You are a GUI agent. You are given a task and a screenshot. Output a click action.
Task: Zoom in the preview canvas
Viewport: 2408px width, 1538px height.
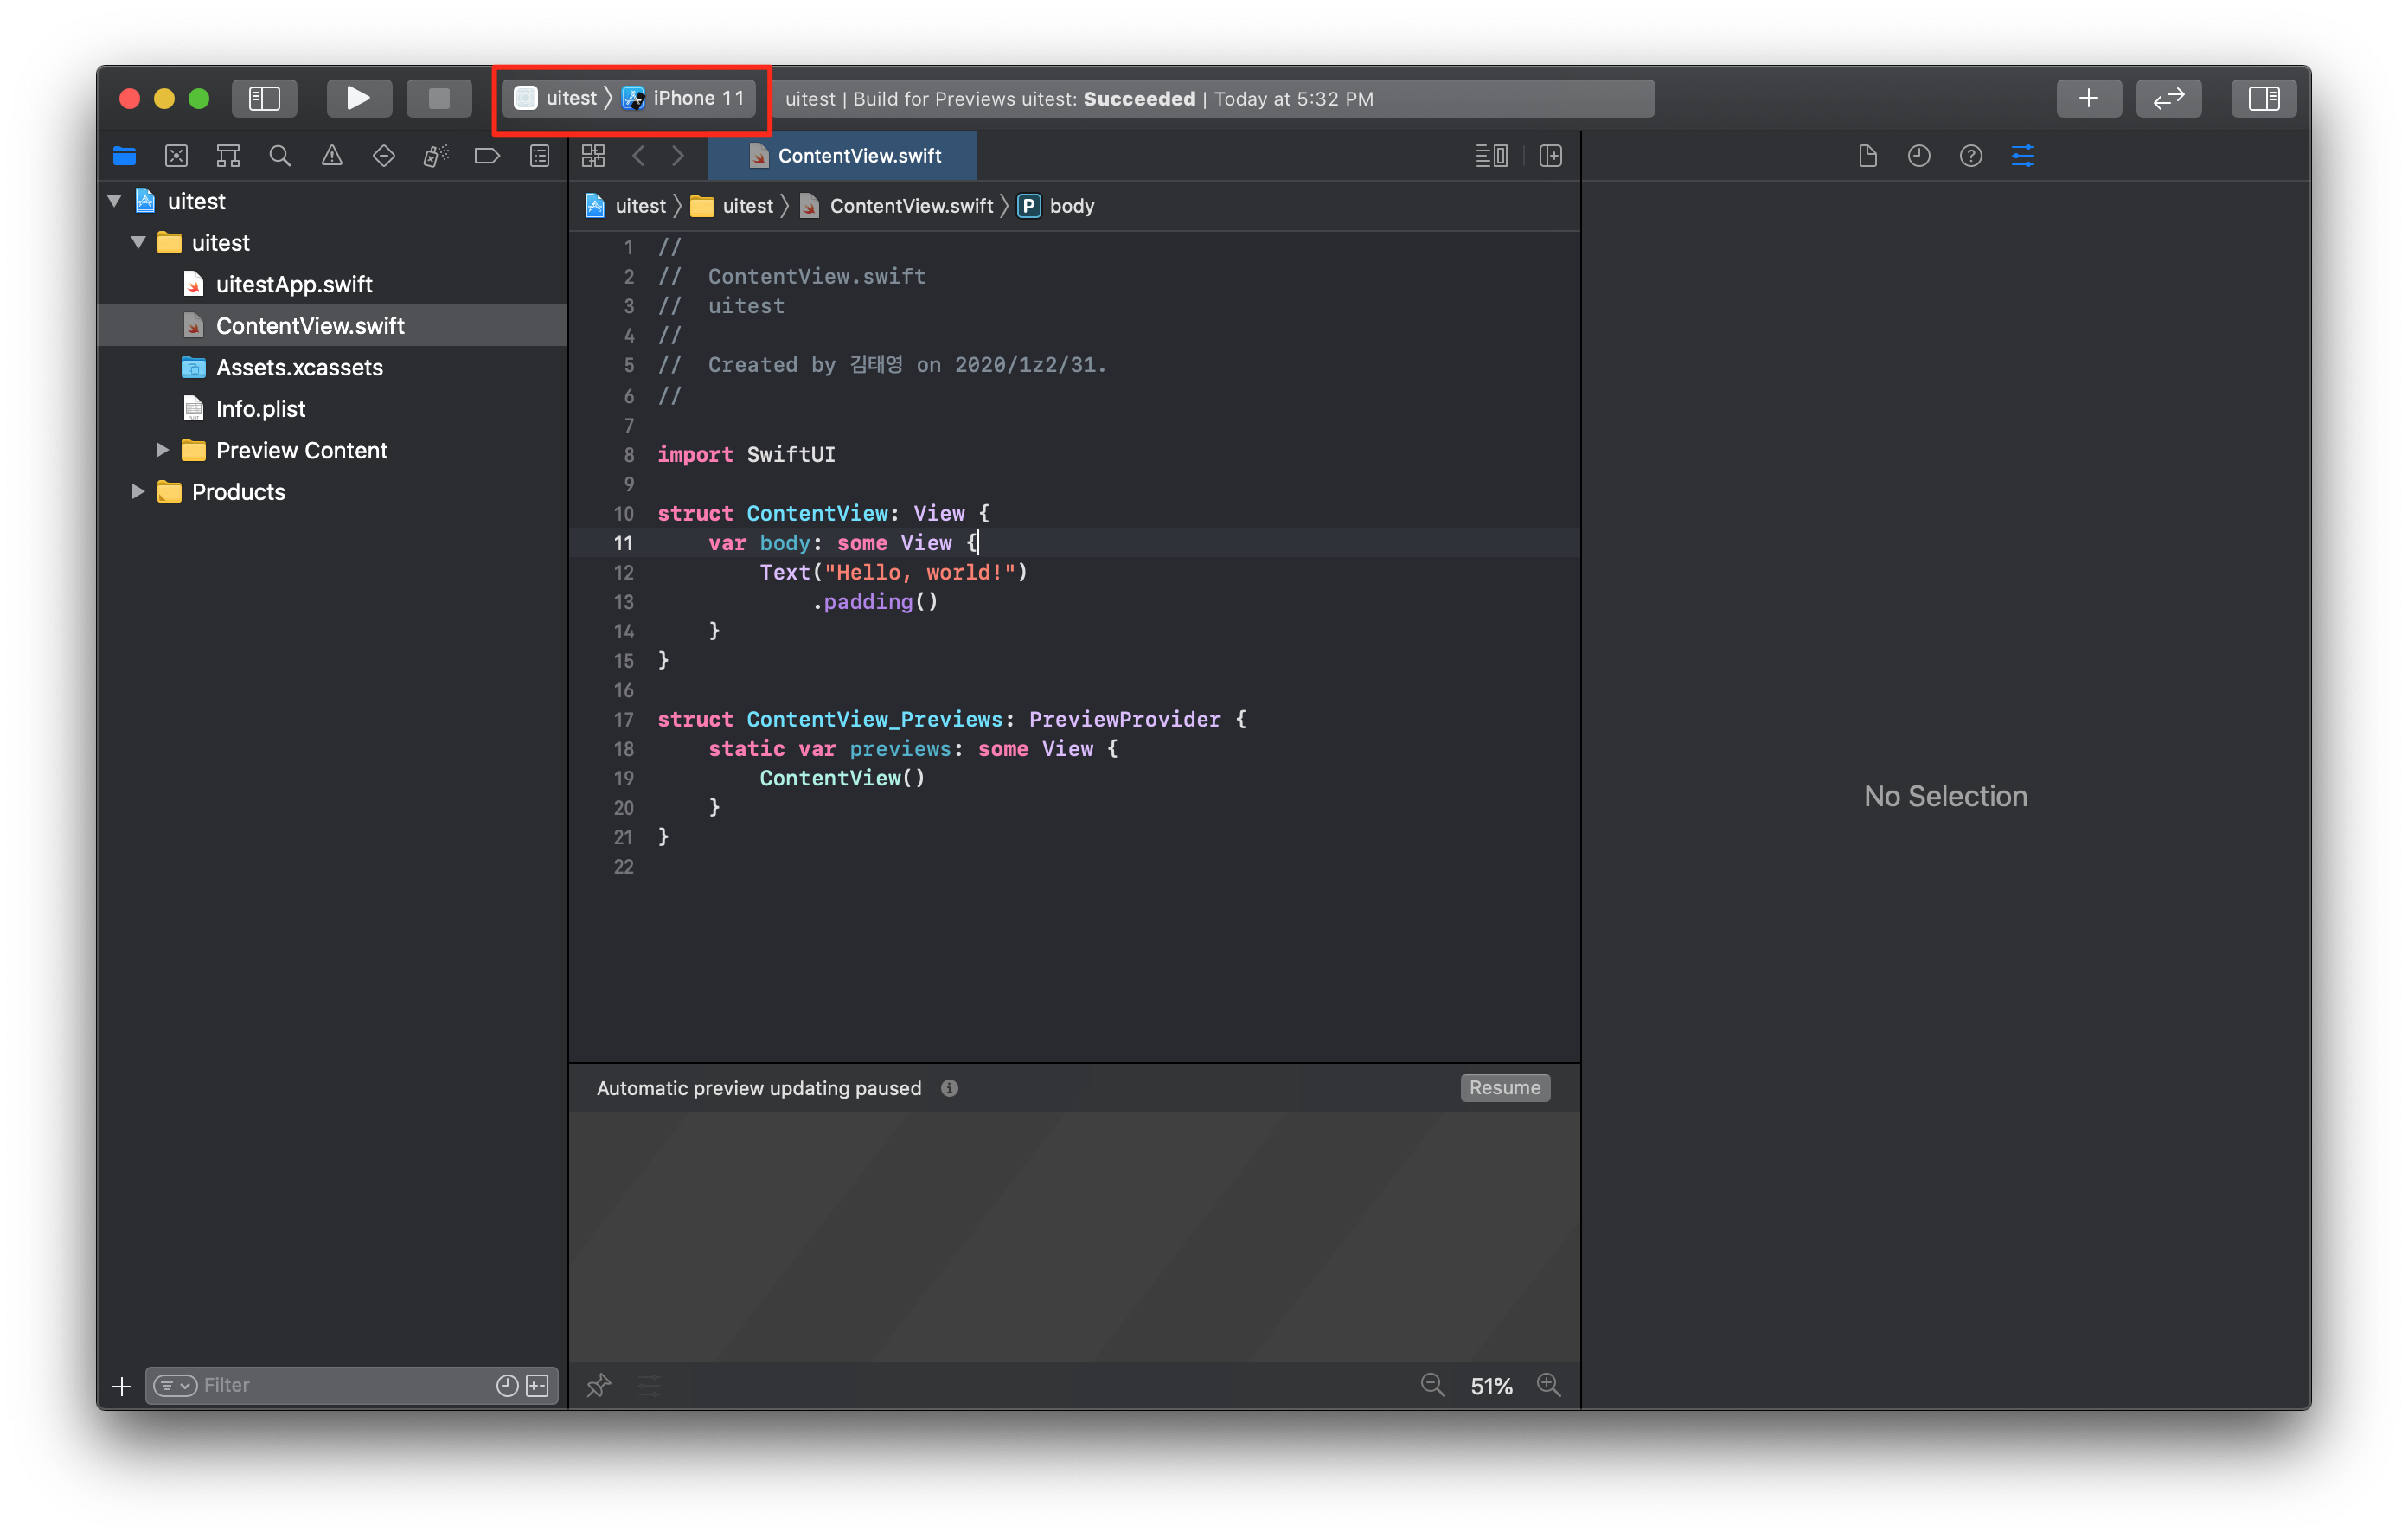pyautogui.click(x=1548, y=1385)
